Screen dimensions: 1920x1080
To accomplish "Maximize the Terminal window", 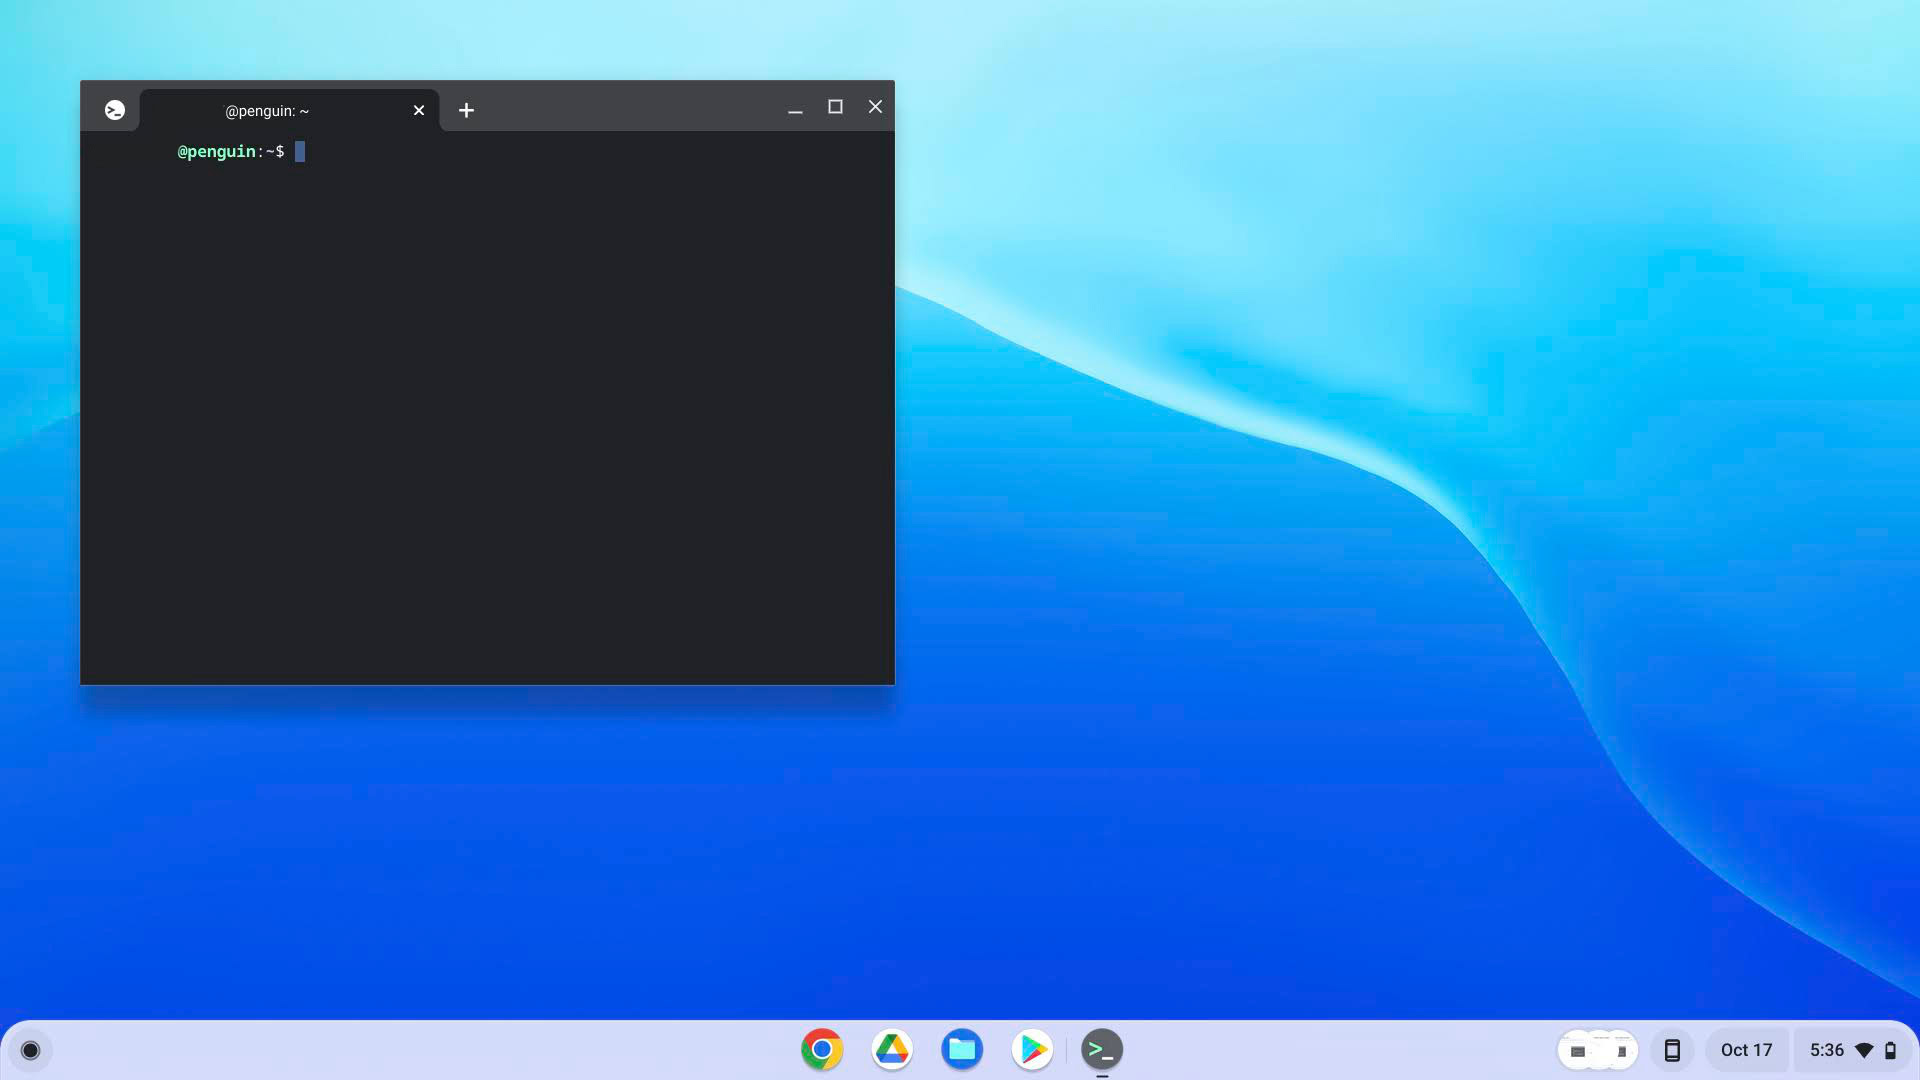I will tap(835, 107).
